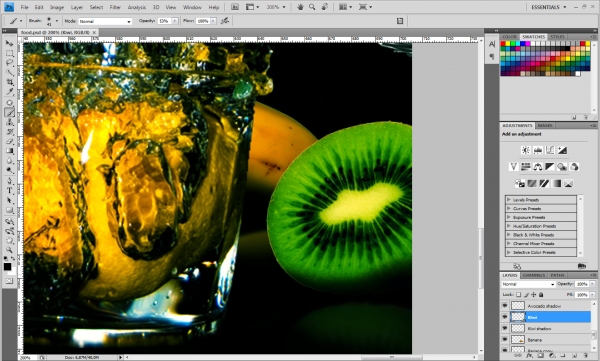
Task: Click the Hand tool in the application bar
Action: pyautogui.click(x=300, y=7)
